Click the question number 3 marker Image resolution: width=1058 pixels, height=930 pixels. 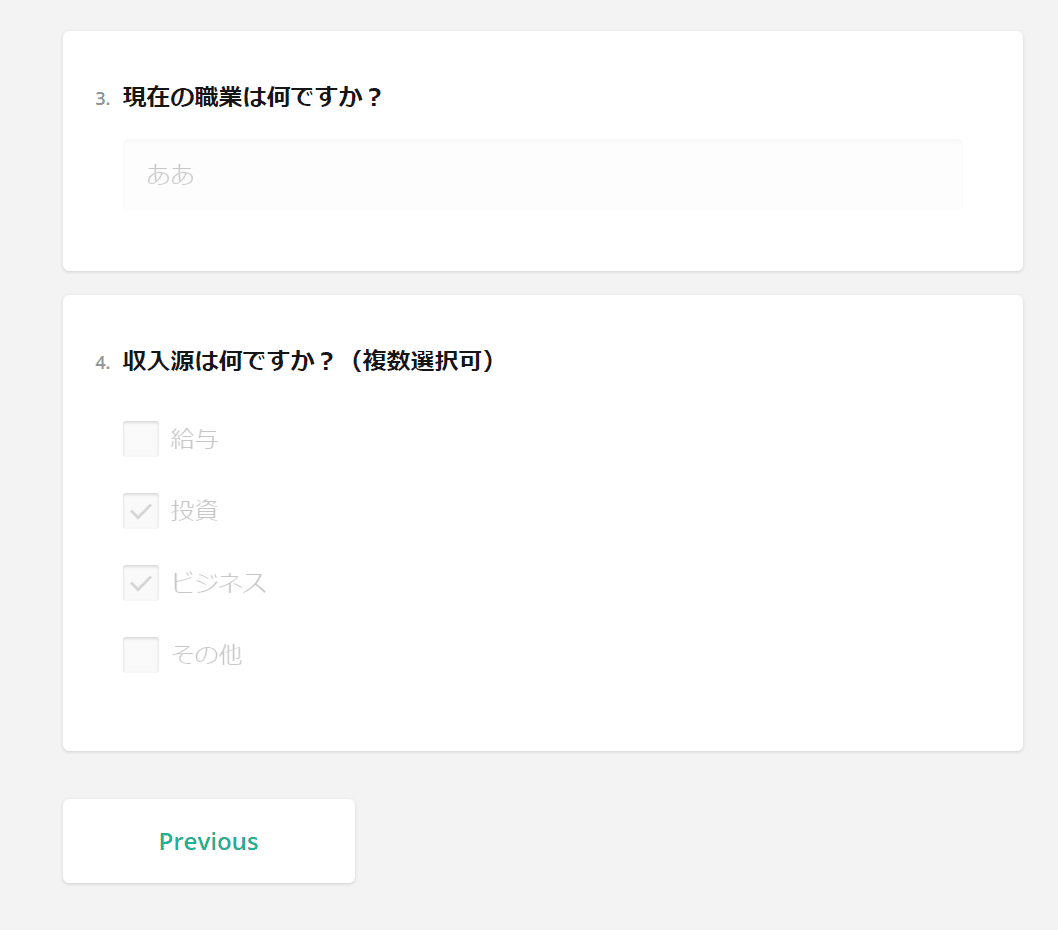tap(103, 99)
